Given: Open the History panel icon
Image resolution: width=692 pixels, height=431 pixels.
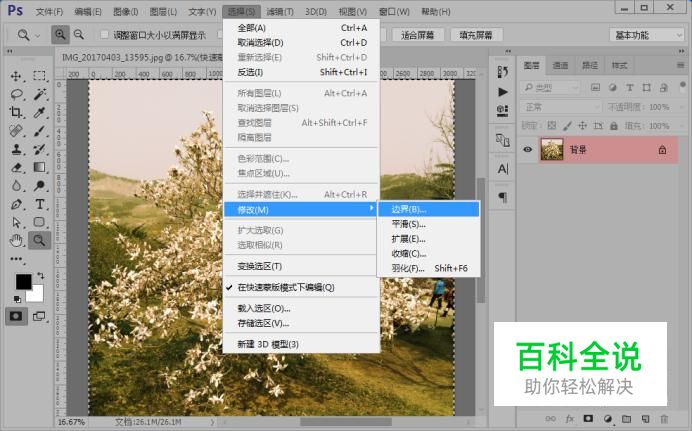Looking at the screenshot, I should (503, 72).
